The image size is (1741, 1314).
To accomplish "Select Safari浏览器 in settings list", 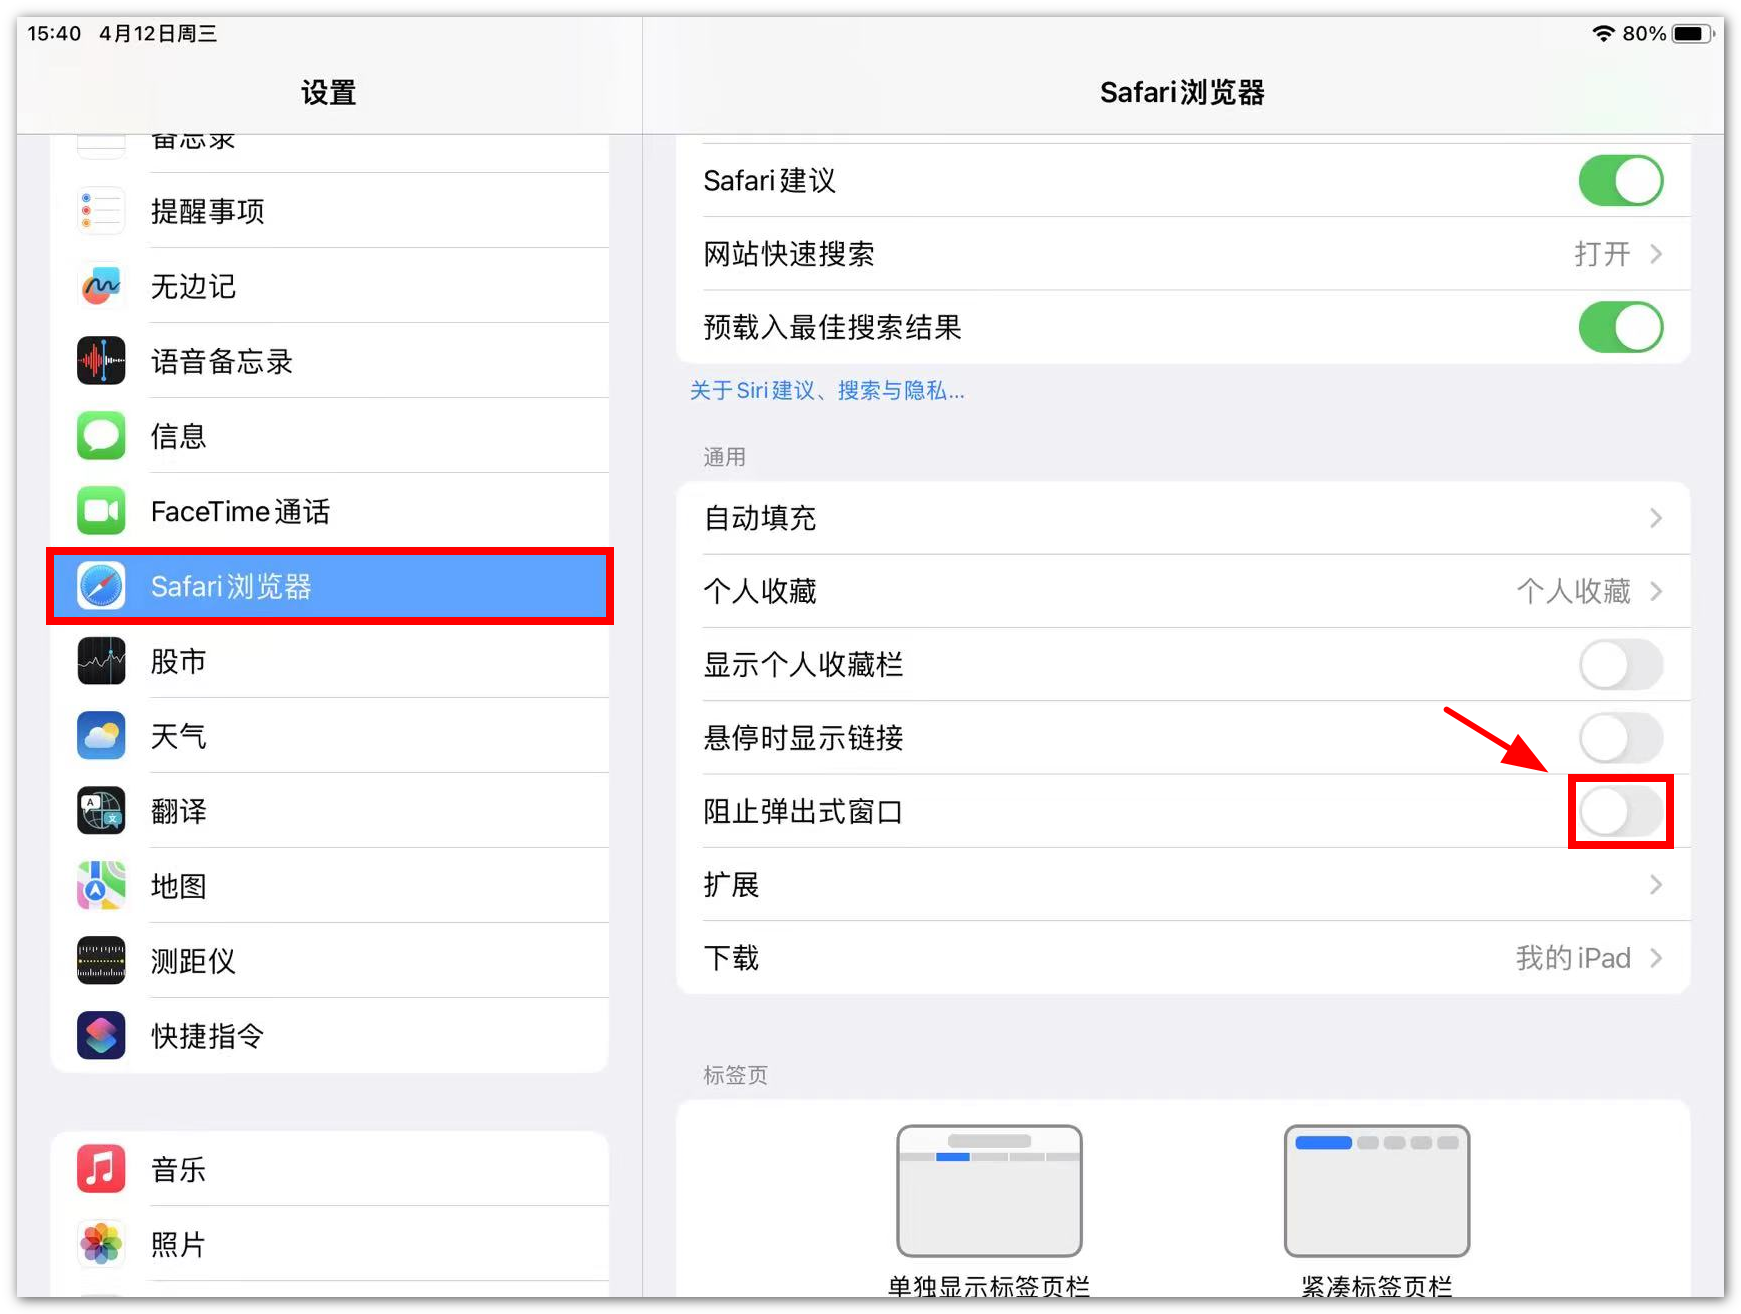I will [x=330, y=586].
